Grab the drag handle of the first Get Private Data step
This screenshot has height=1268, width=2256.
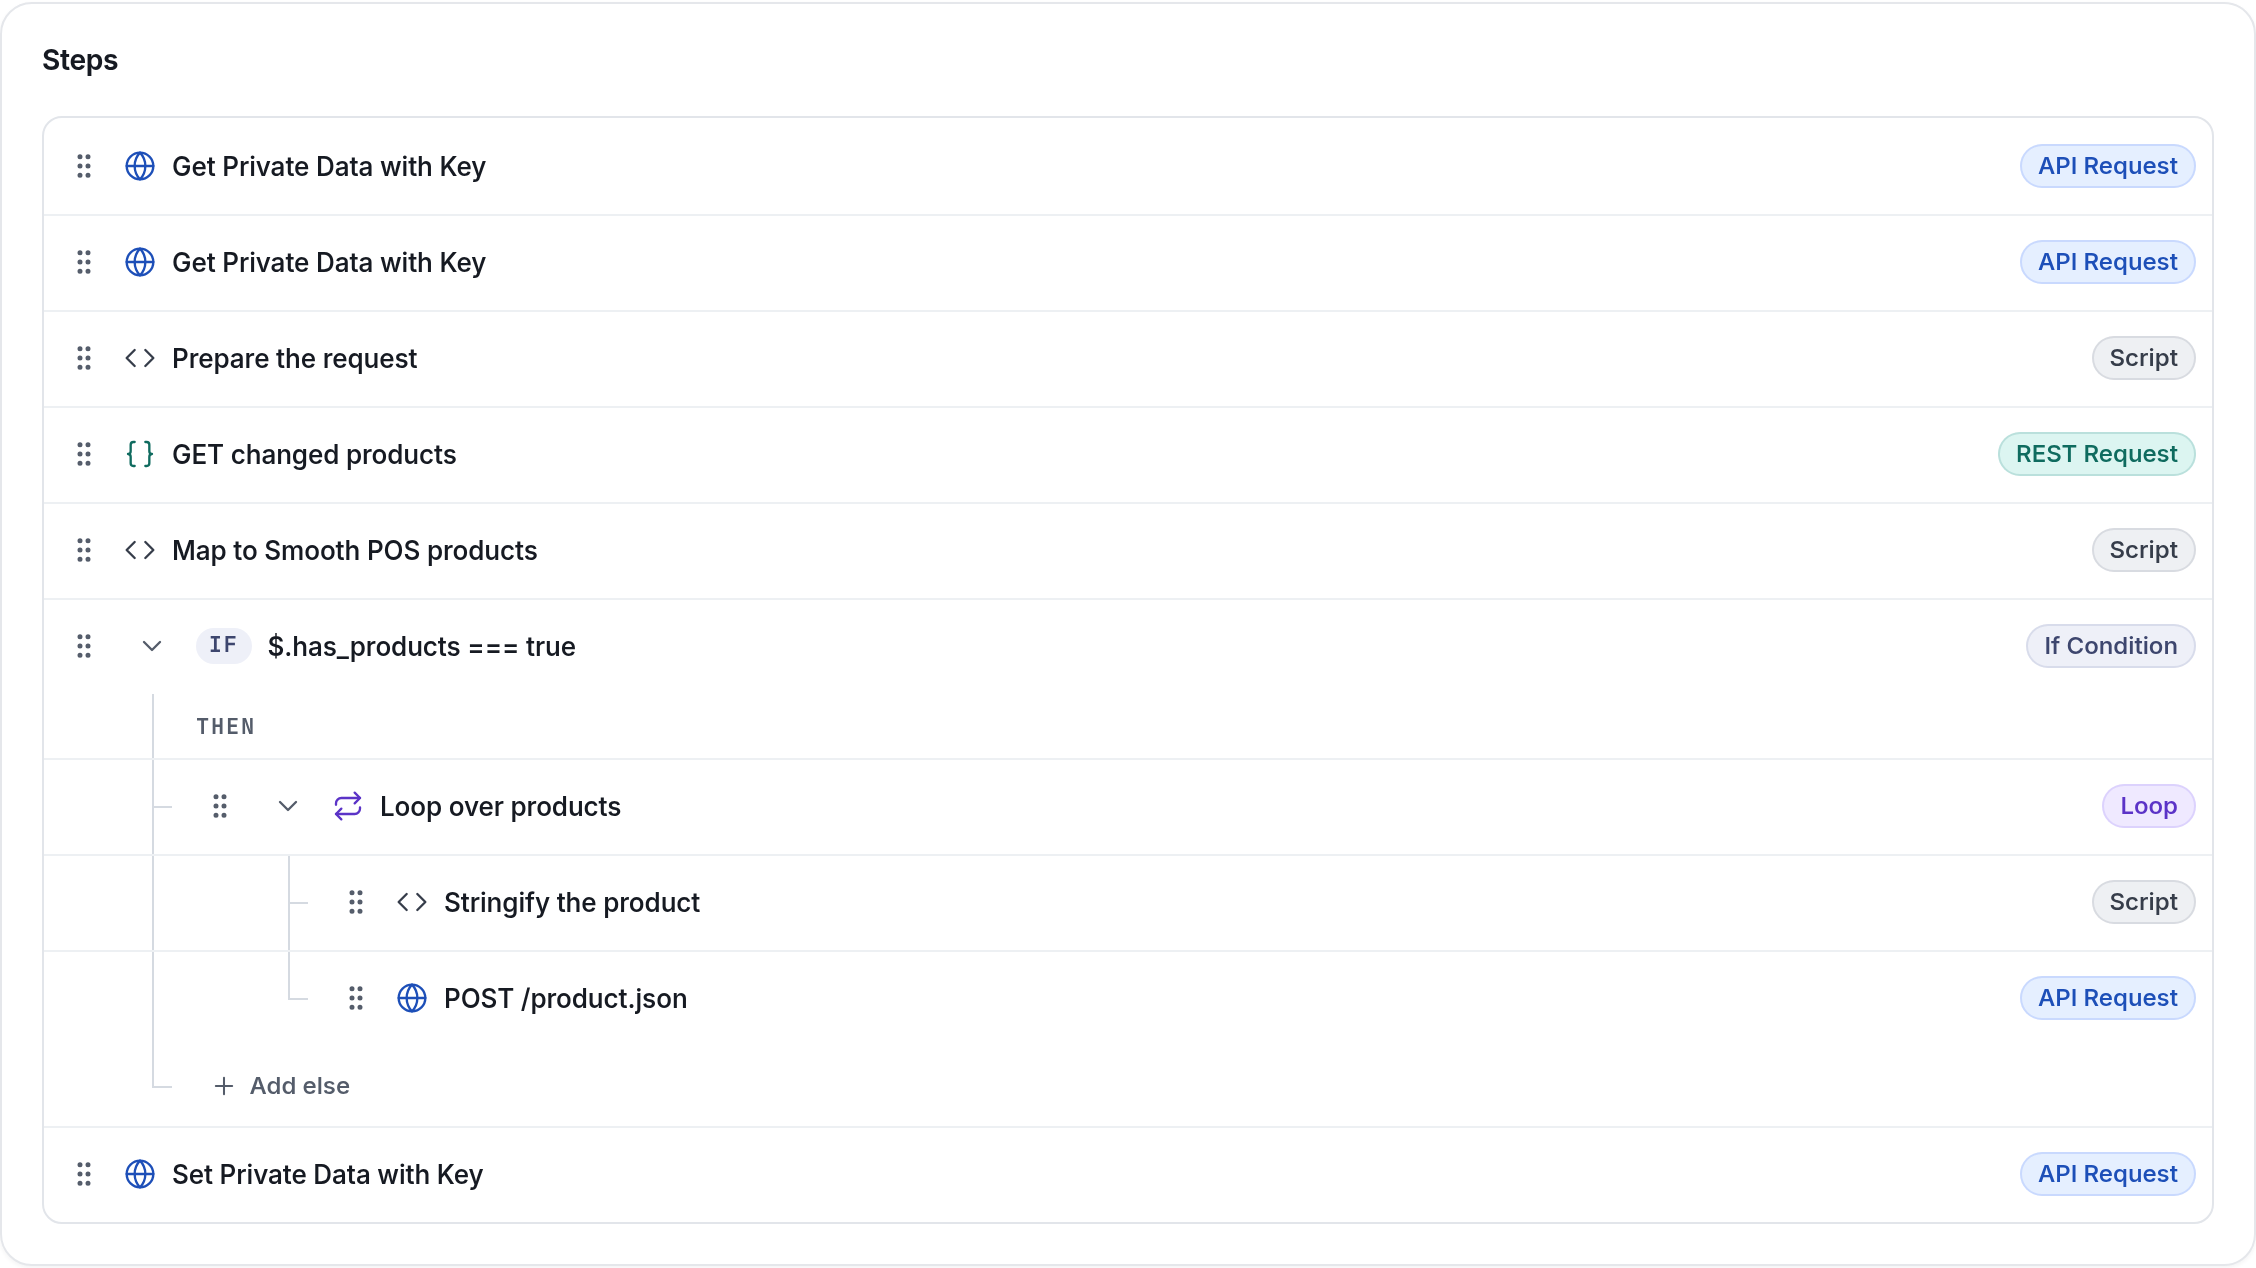click(84, 166)
